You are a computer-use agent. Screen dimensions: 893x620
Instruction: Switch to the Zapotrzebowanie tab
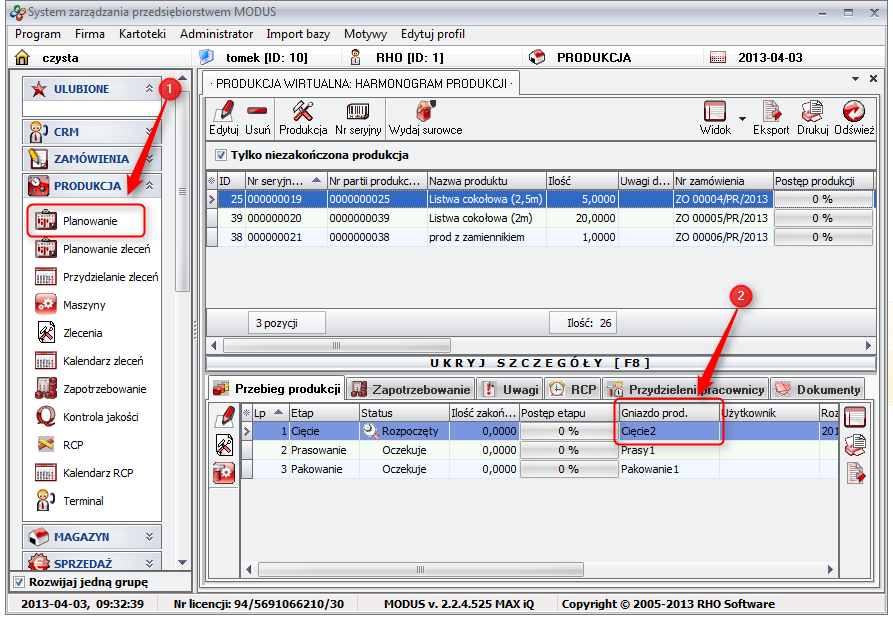pyautogui.click(x=409, y=389)
